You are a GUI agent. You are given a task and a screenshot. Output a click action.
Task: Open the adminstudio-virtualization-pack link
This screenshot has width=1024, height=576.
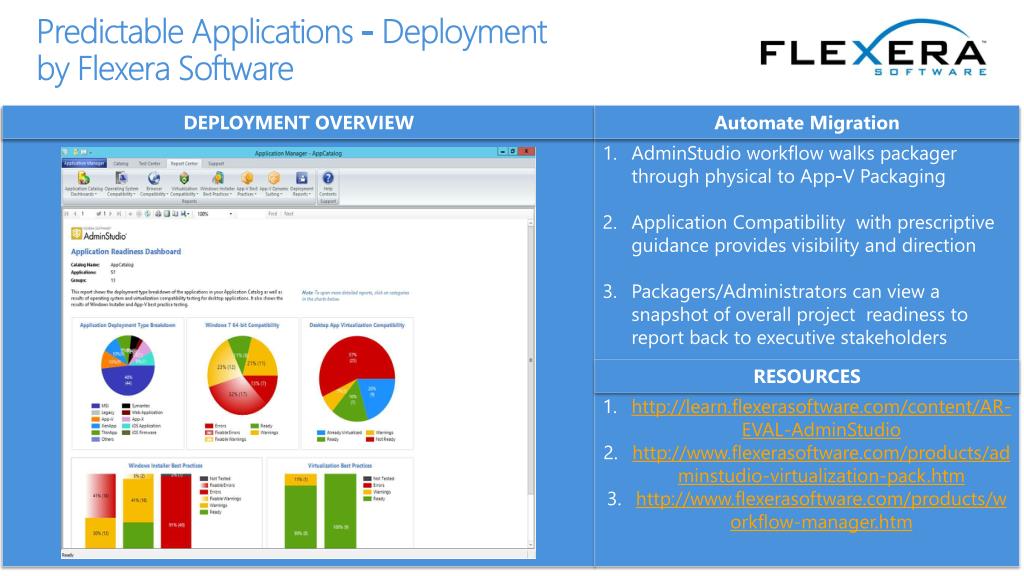tap(821, 464)
